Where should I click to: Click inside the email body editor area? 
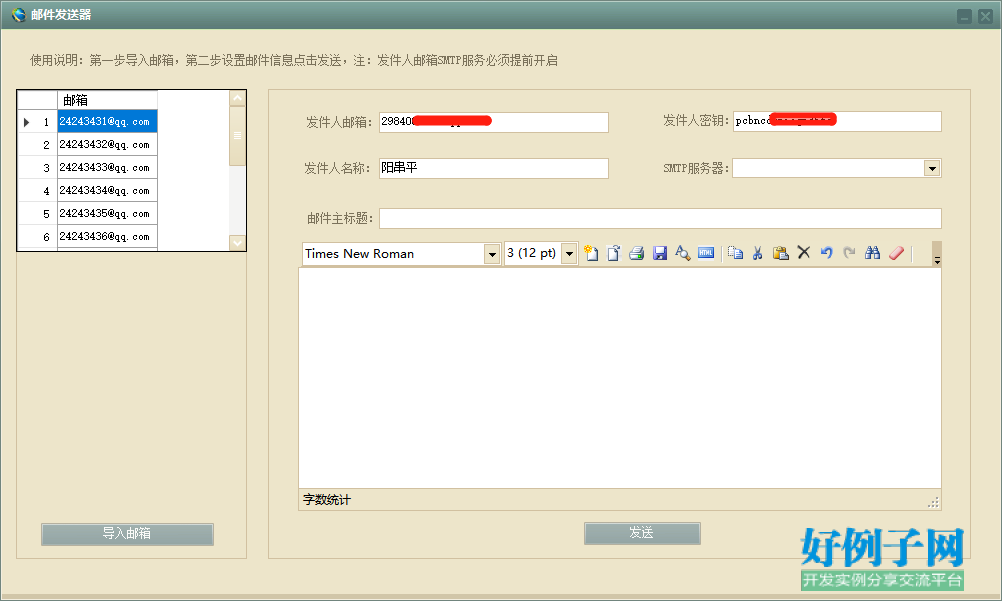(x=620, y=378)
